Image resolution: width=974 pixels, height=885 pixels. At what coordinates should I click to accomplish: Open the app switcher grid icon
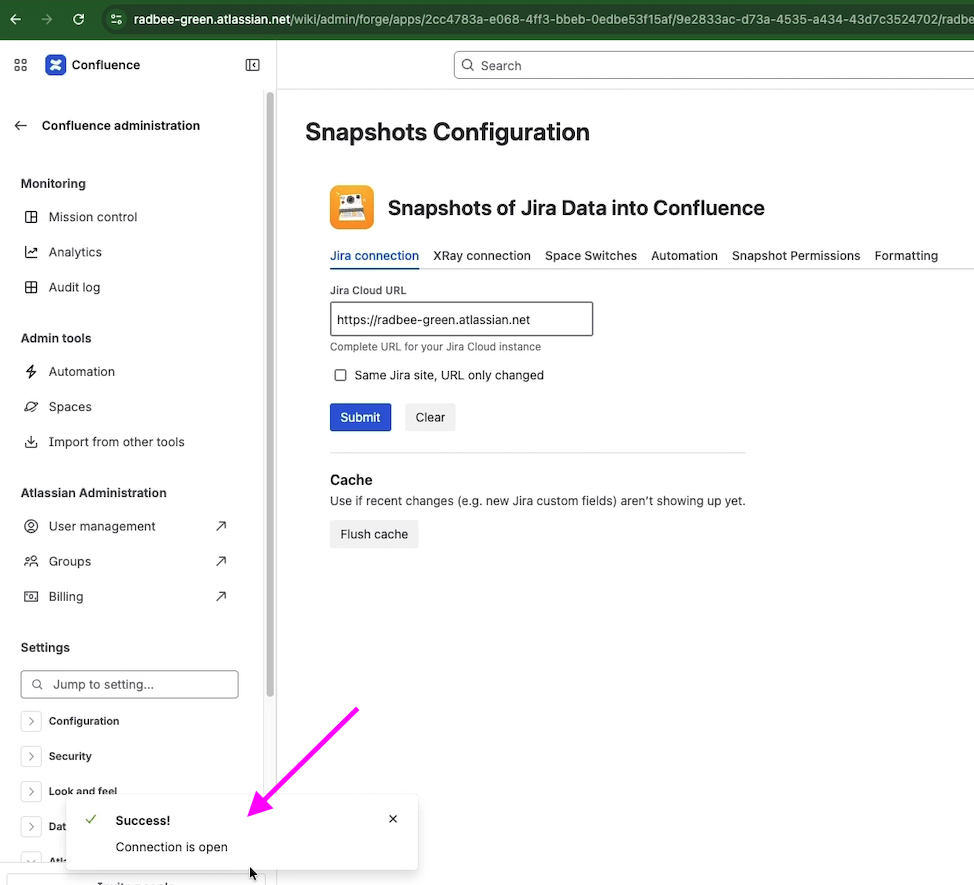(x=20, y=65)
